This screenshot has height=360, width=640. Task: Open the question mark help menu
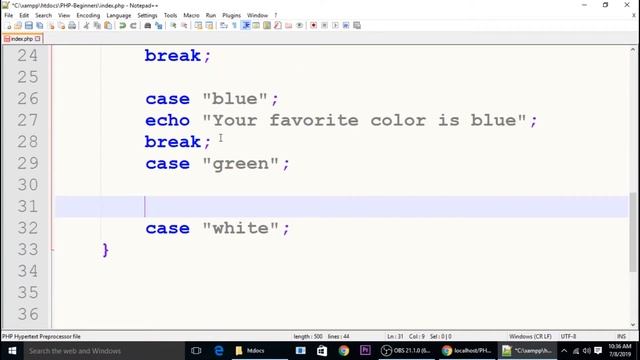point(276,16)
